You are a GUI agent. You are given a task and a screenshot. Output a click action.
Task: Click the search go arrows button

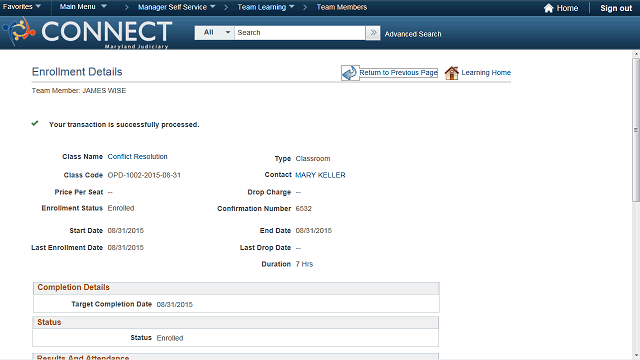pos(373,33)
